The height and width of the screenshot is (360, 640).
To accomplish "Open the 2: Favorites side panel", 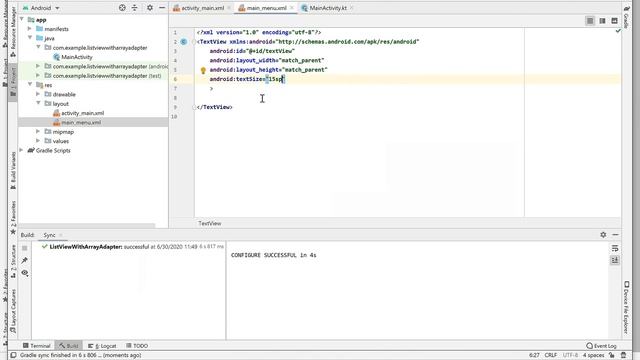I will click(13, 217).
